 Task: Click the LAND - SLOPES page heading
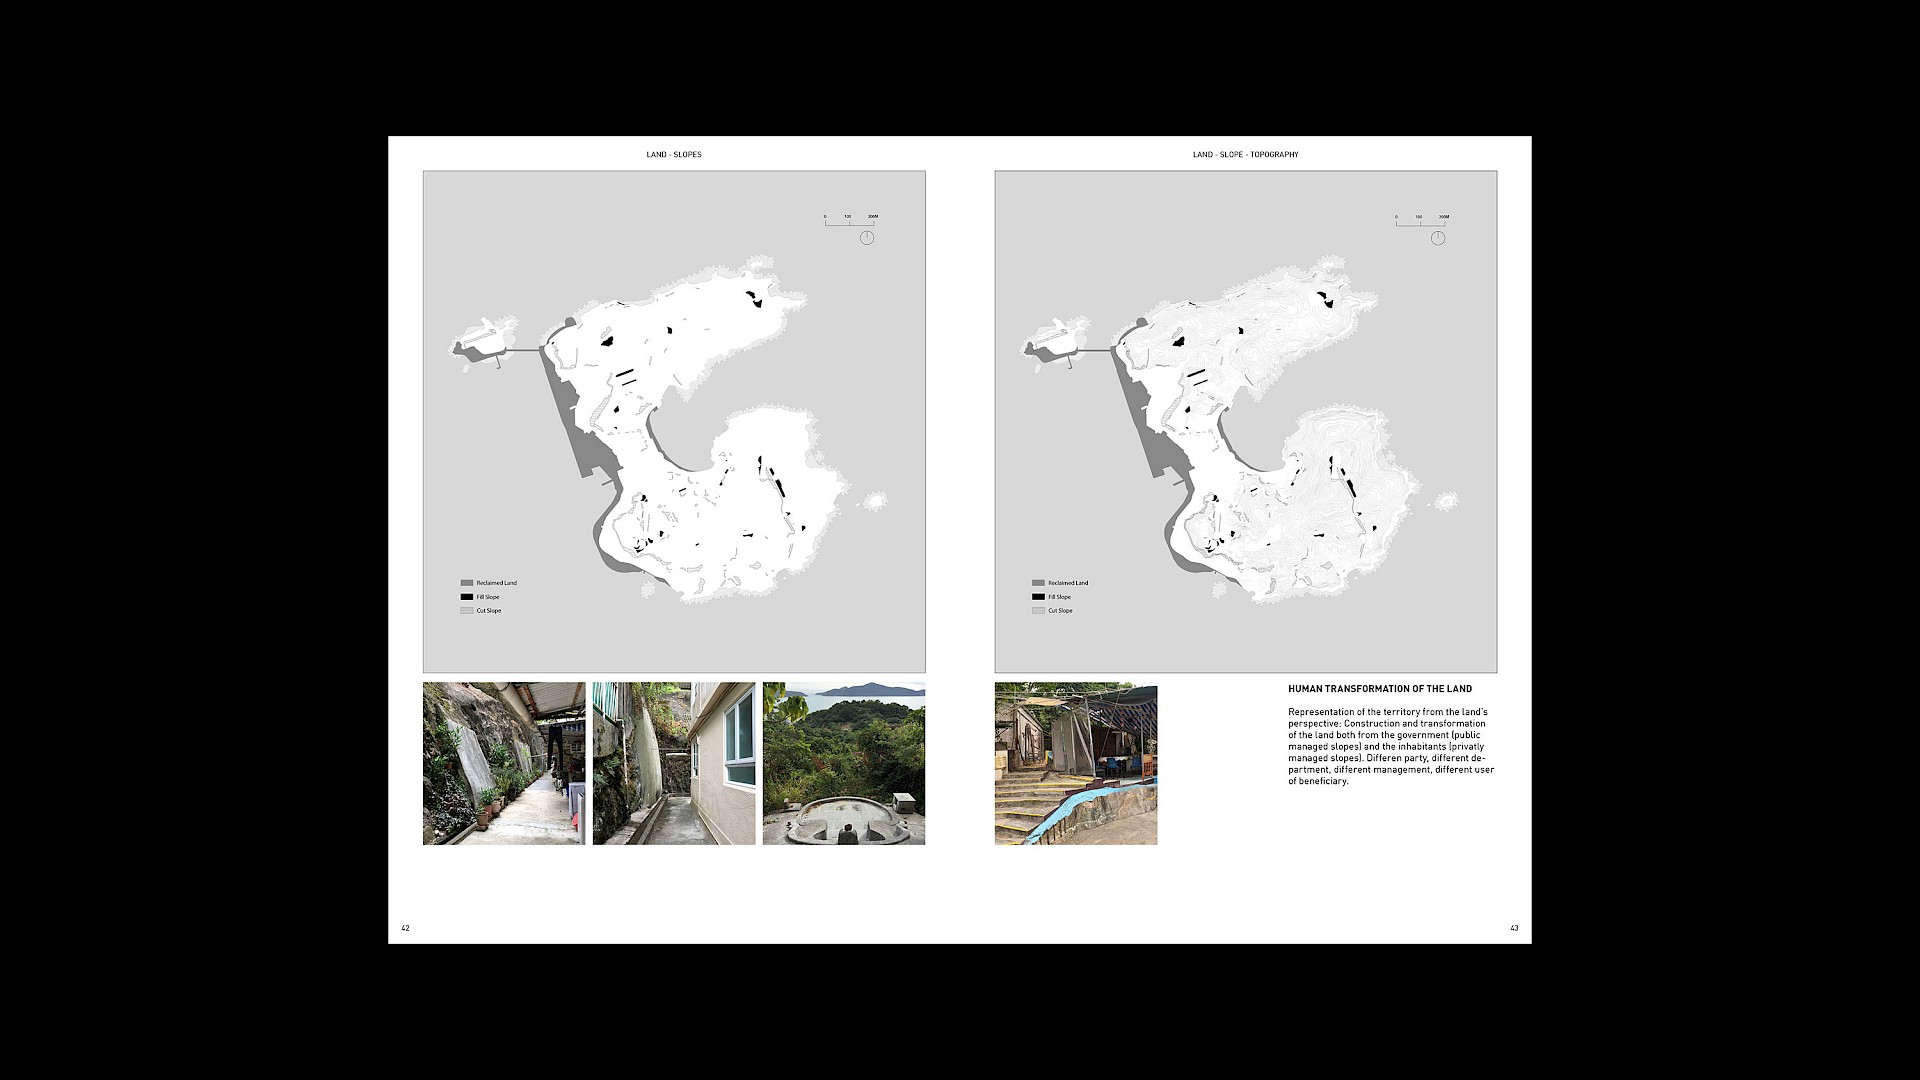[x=674, y=155]
